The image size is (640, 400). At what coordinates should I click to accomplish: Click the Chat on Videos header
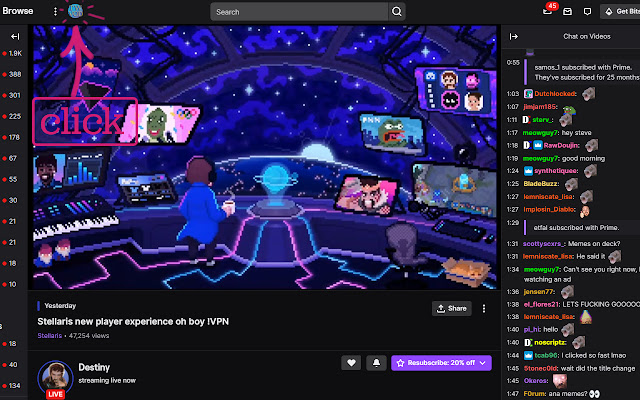[x=587, y=36]
